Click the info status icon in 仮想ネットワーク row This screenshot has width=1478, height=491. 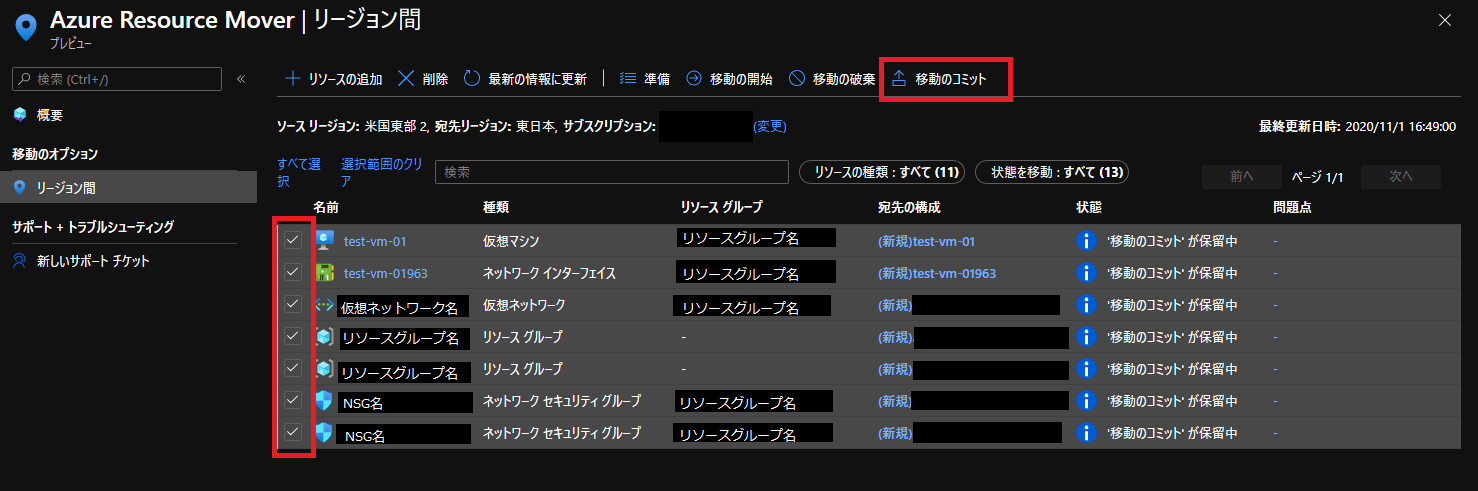tap(1086, 305)
